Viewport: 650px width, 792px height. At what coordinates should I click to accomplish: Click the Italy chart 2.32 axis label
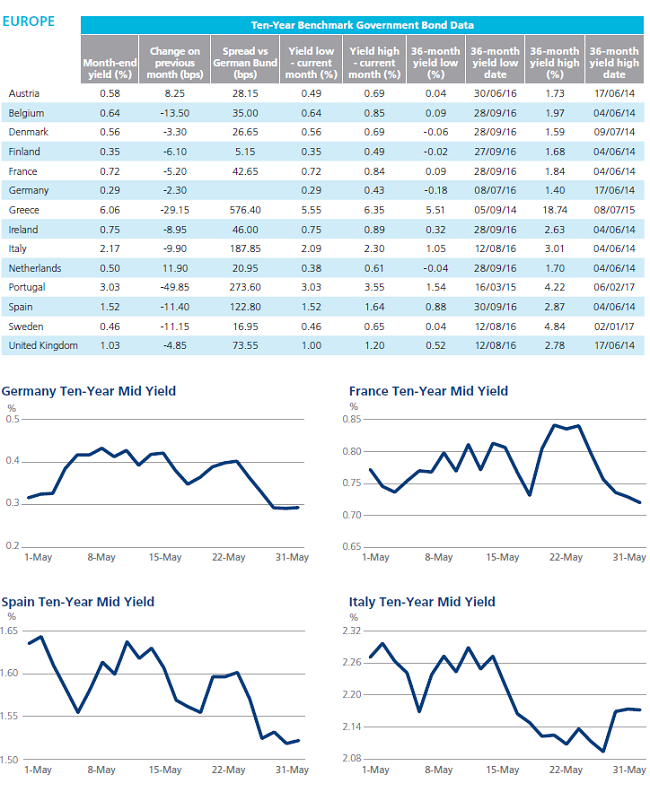point(349,631)
